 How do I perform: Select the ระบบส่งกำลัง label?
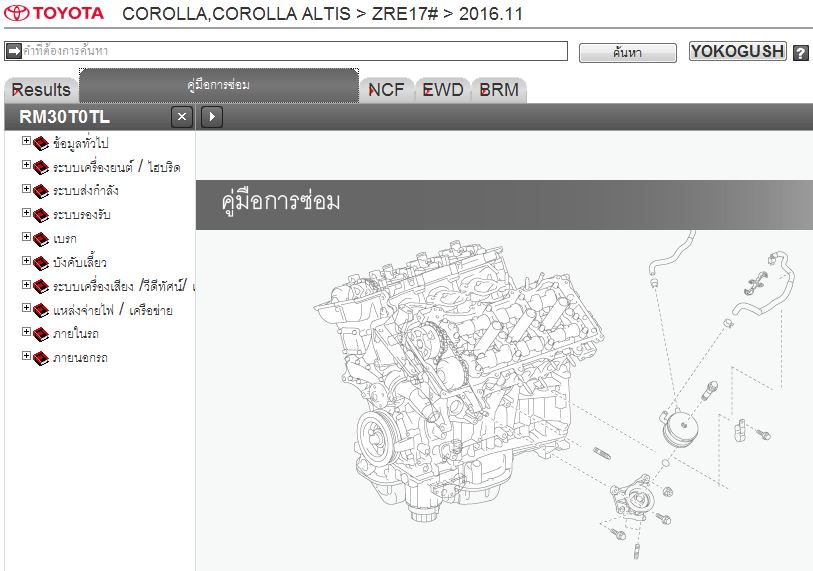pyautogui.click(x=86, y=190)
